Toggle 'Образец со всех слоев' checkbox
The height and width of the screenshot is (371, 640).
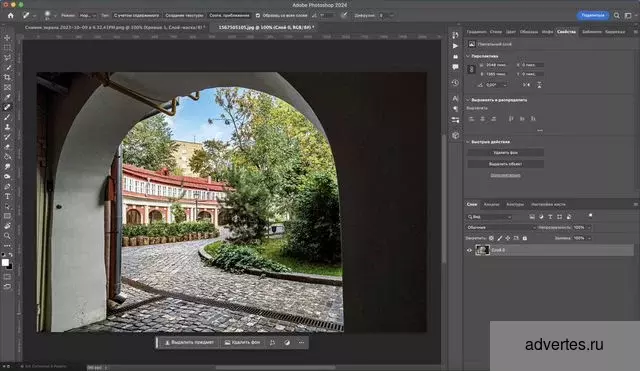tap(258, 16)
